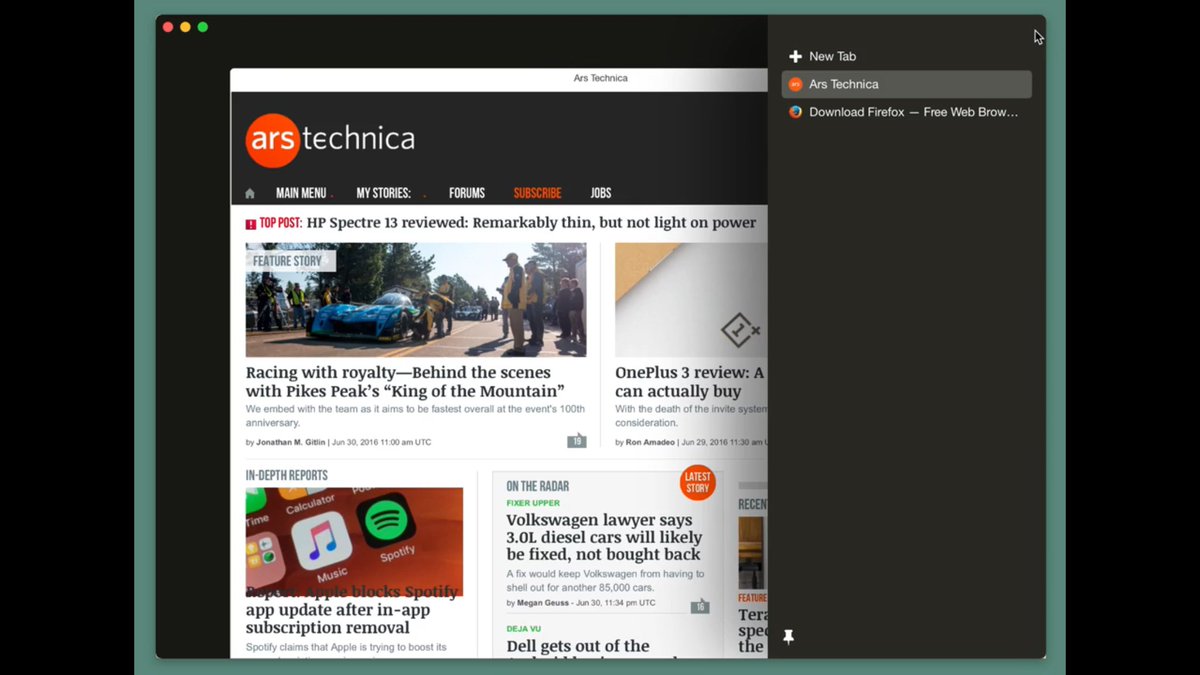The width and height of the screenshot is (1200, 675).
Task: Open the Volkswagen lawyer diesel headline
Action: 604,537
